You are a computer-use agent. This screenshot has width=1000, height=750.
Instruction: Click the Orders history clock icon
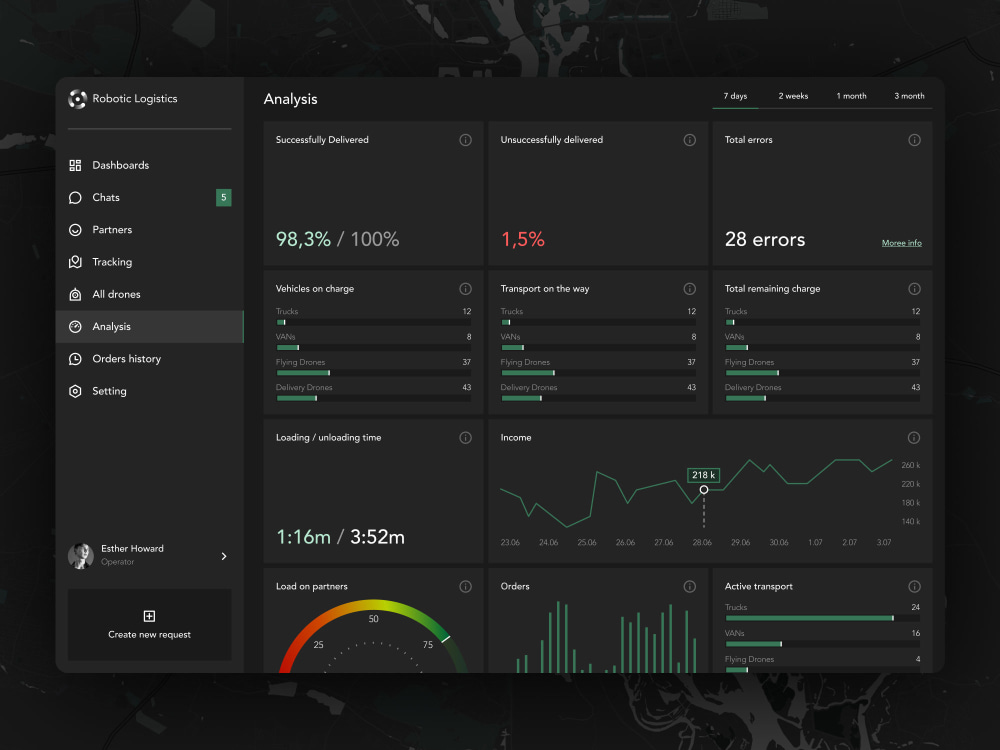click(75, 359)
